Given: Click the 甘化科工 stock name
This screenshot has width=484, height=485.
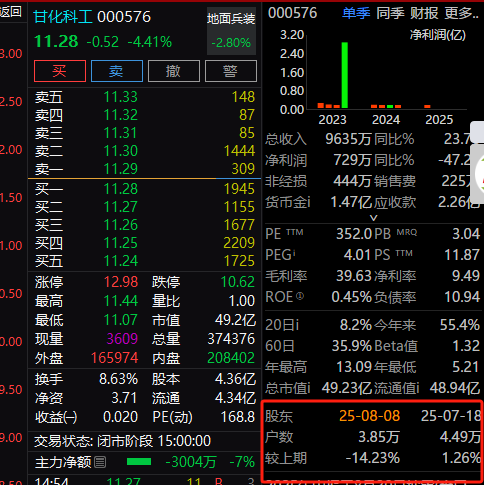Looking at the screenshot, I should pyautogui.click(x=63, y=17).
